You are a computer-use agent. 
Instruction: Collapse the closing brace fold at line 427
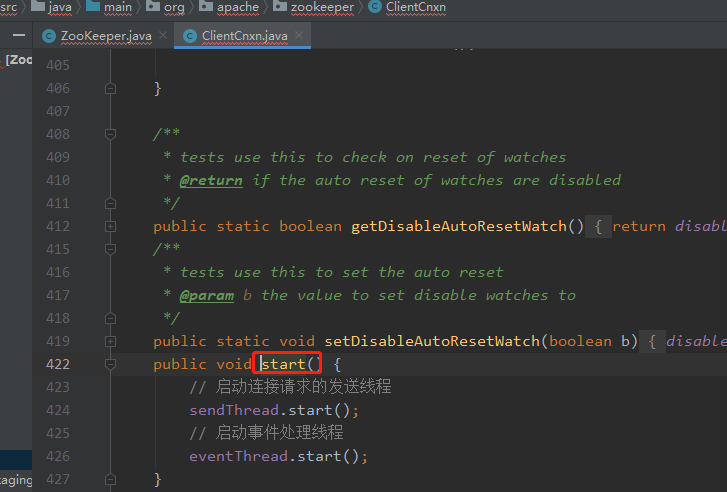[x=110, y=479]
